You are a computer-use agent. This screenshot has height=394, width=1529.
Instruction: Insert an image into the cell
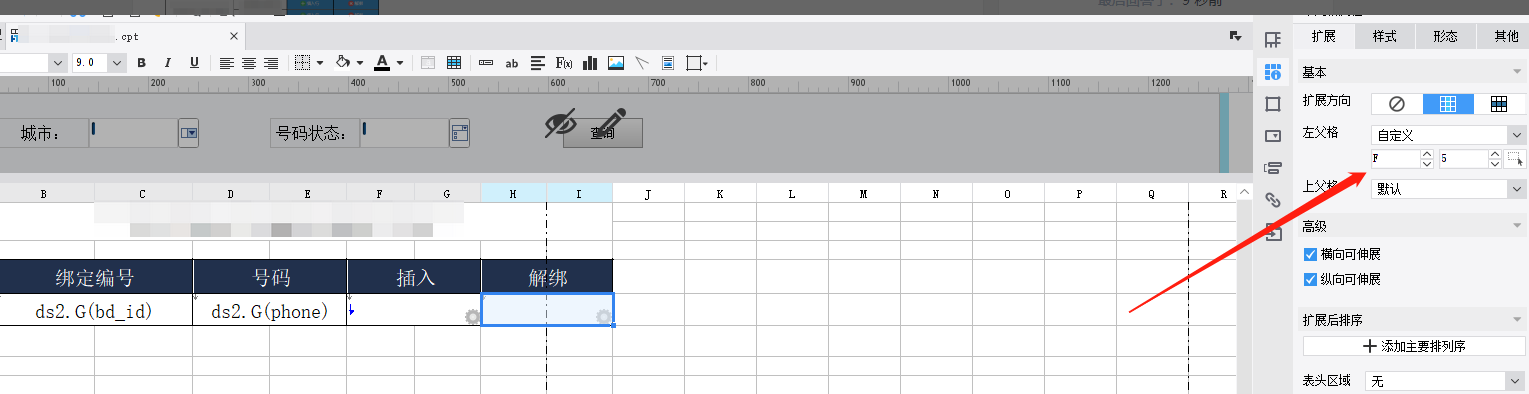click(616, 63)
